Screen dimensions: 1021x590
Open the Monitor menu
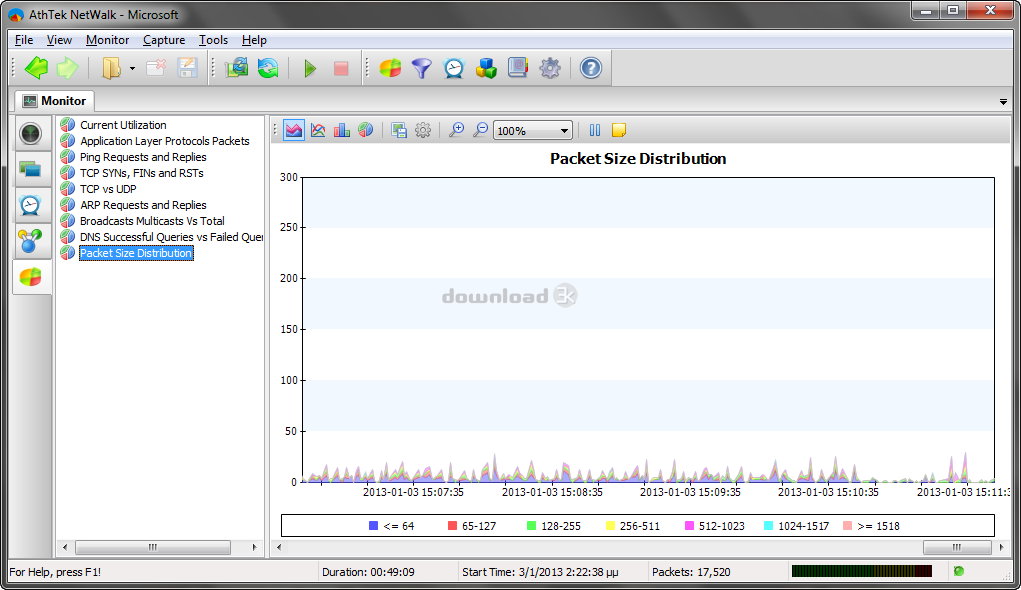[x=107, y=40]
